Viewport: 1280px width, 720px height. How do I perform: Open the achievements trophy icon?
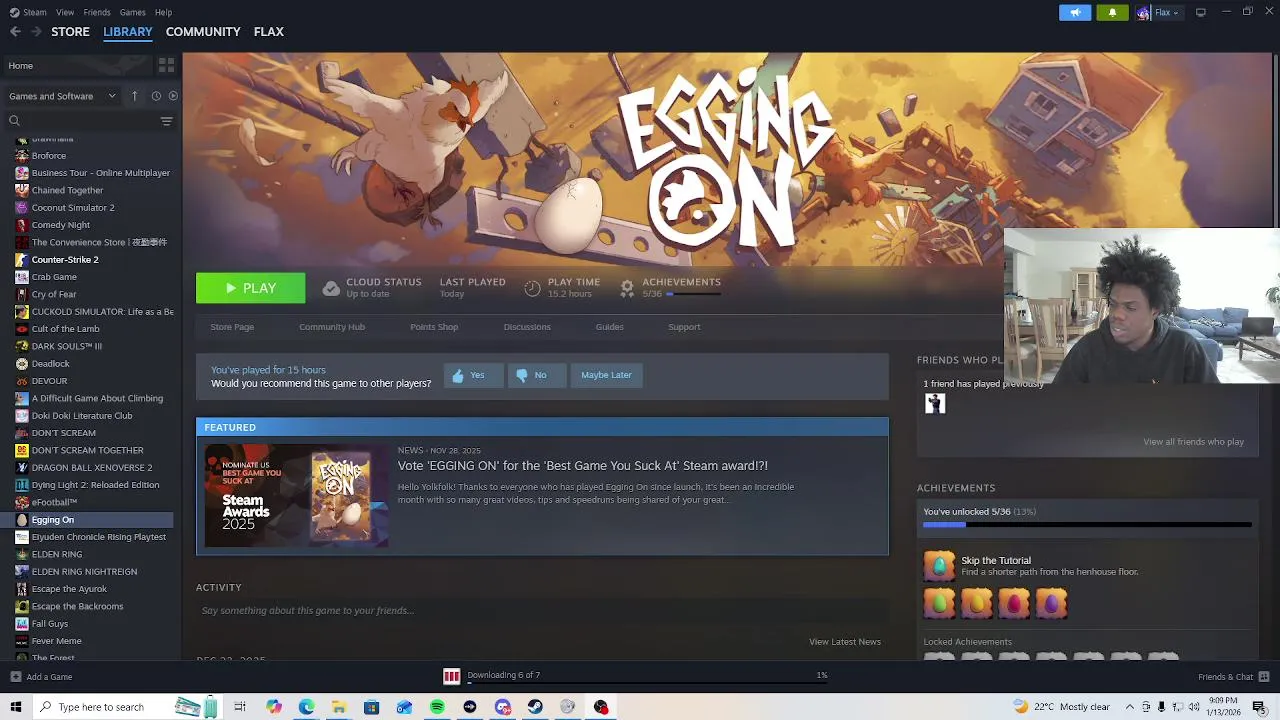coord(627,288)
